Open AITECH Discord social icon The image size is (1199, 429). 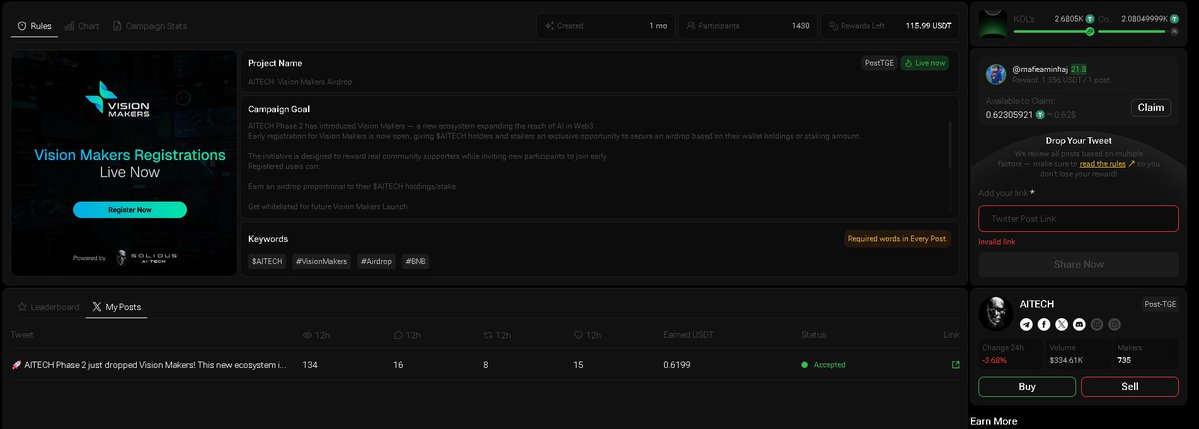point(1079,324)
